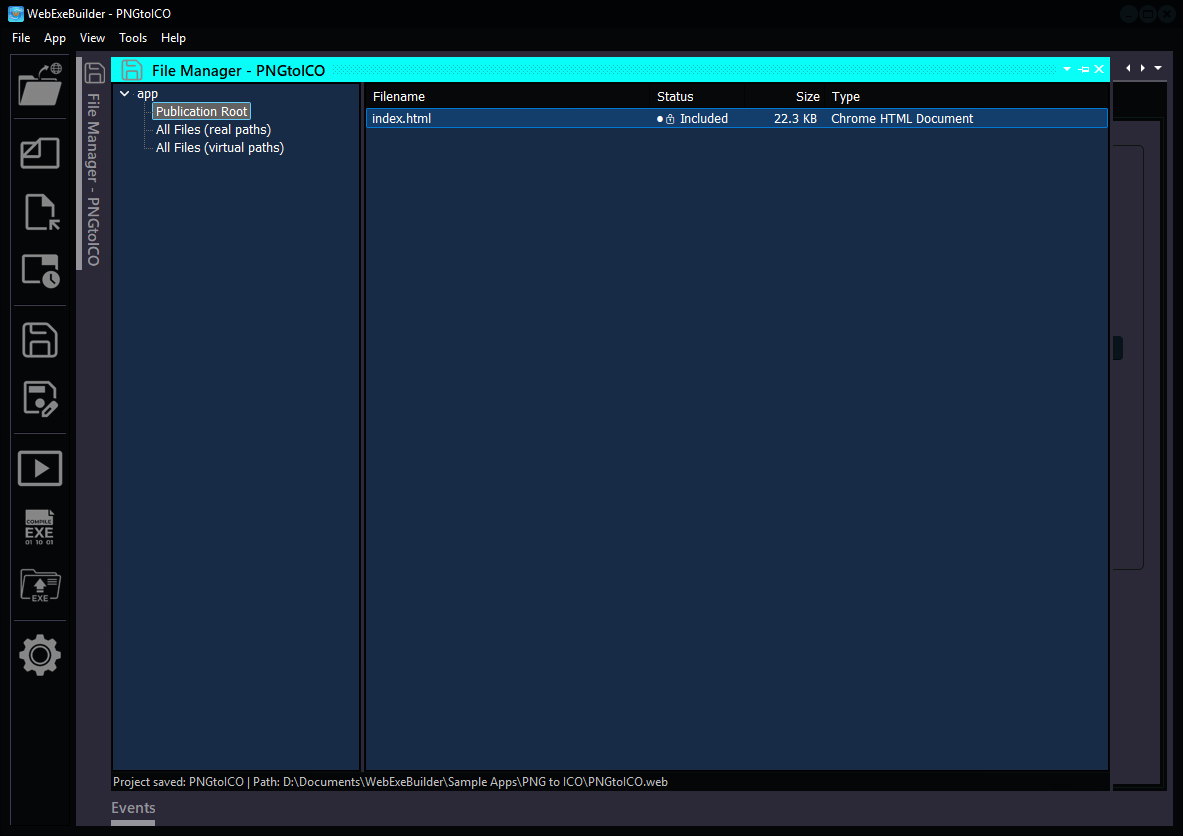Open the File Manager panel dropdown menu

point(1067,69)
